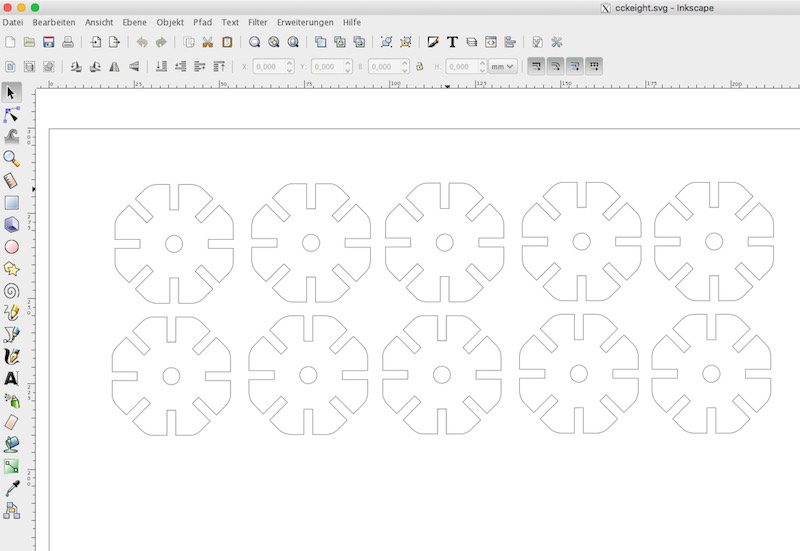Open the Bearbeiten menu
This screenshot has height=551, width=800.
click(x=54, y=22)
